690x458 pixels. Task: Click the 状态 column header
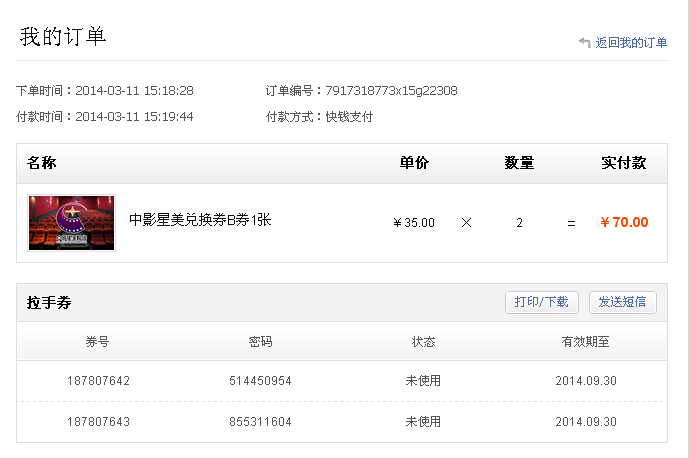(423, 341)
